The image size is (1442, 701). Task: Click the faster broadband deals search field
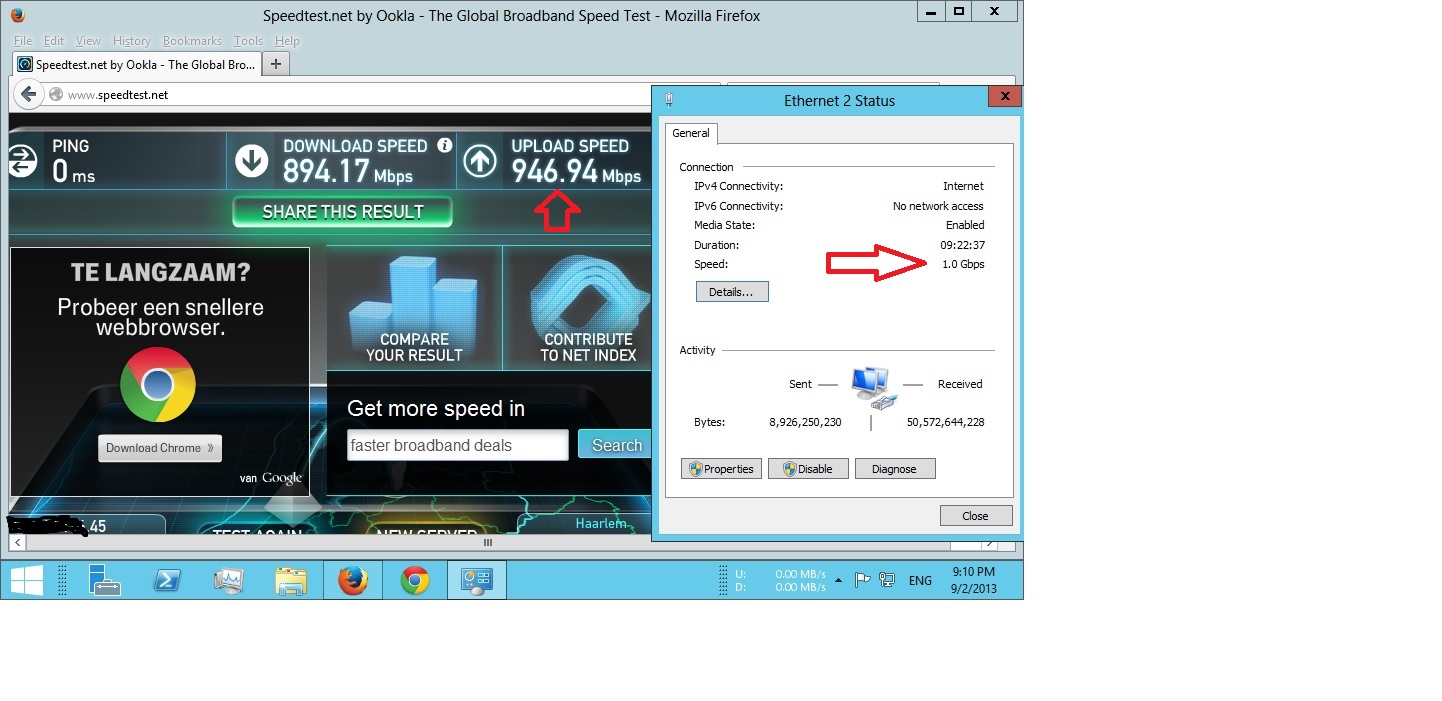coord(458,446)
